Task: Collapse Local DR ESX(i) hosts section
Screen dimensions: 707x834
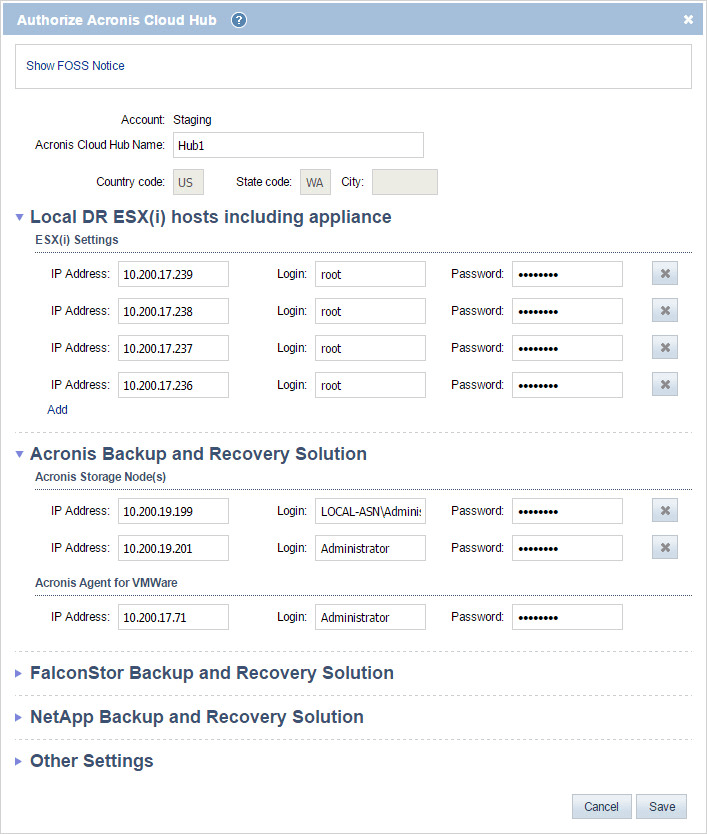Action: (20, 218)
